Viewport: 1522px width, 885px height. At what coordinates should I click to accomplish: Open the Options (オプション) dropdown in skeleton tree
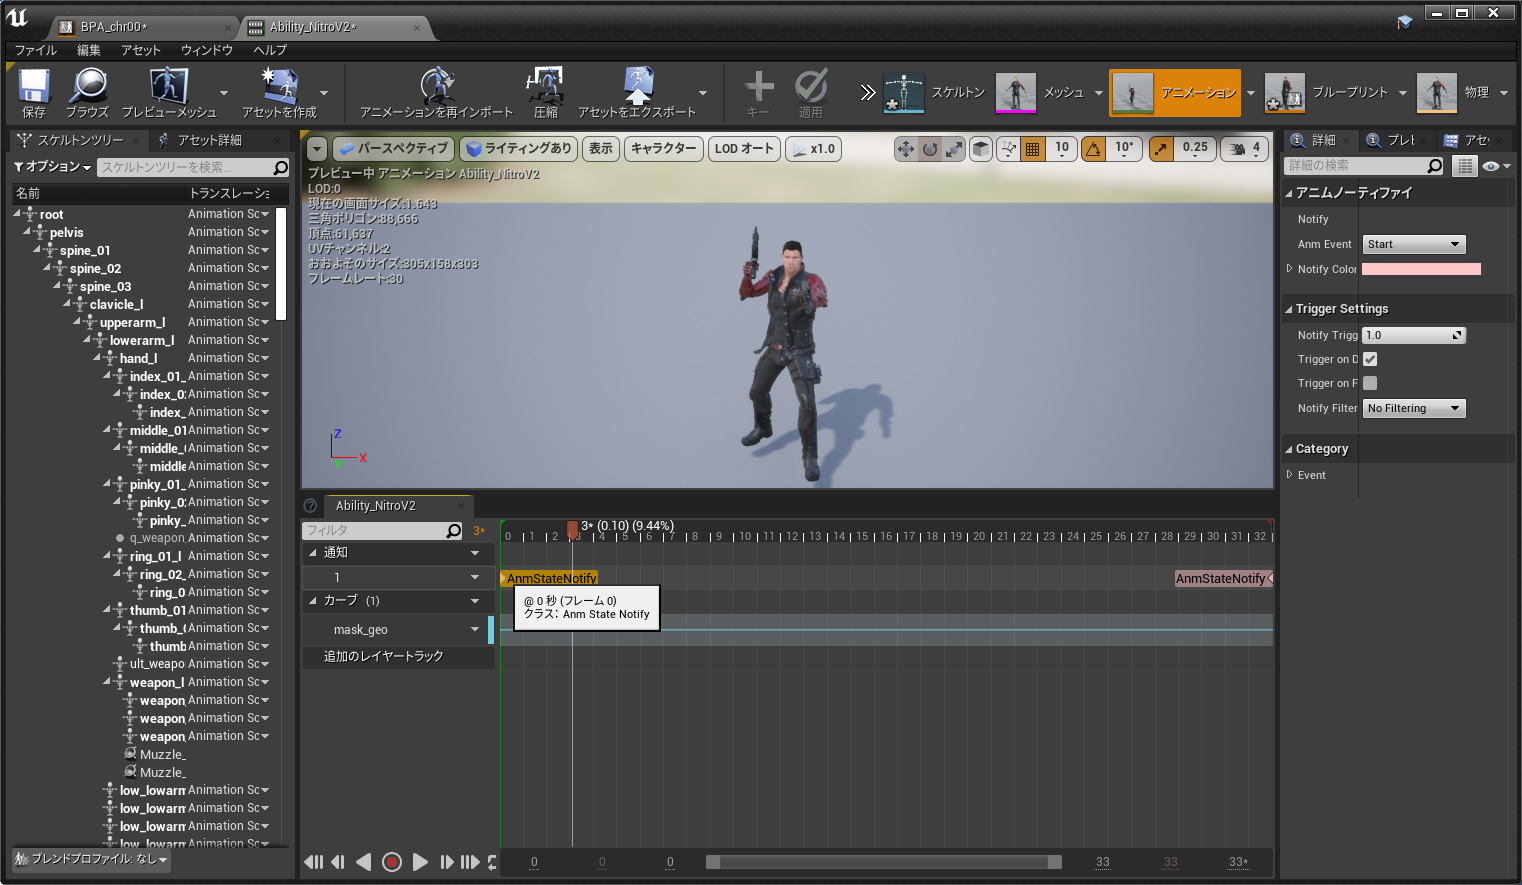click(x=53, y=167)
